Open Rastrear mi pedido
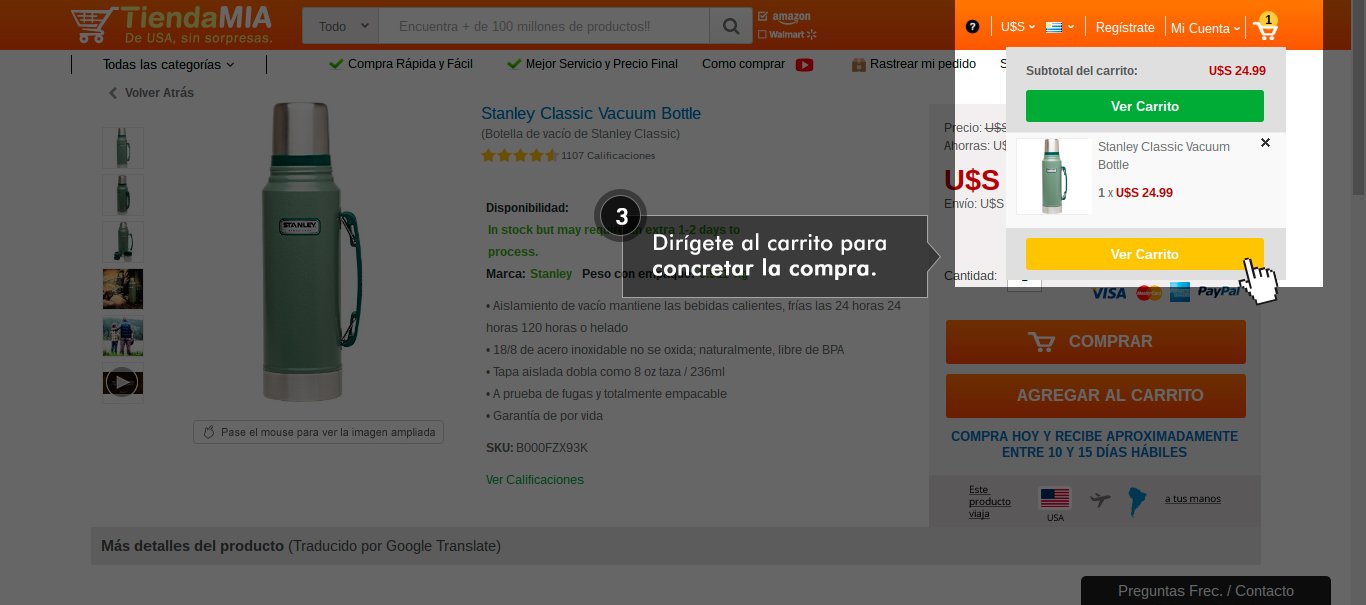Image resolution: width=1366 pixels, height=605 pixels. (x=913, y=64)
